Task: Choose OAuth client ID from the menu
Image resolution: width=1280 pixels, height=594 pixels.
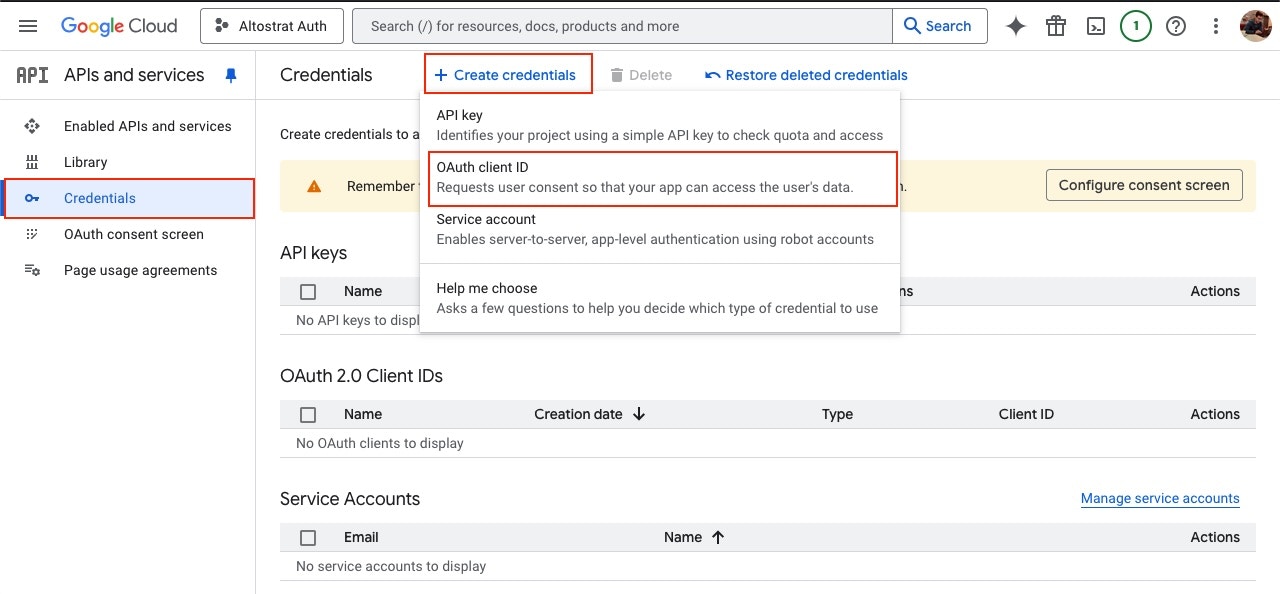Action: click(x=662, y=178)
